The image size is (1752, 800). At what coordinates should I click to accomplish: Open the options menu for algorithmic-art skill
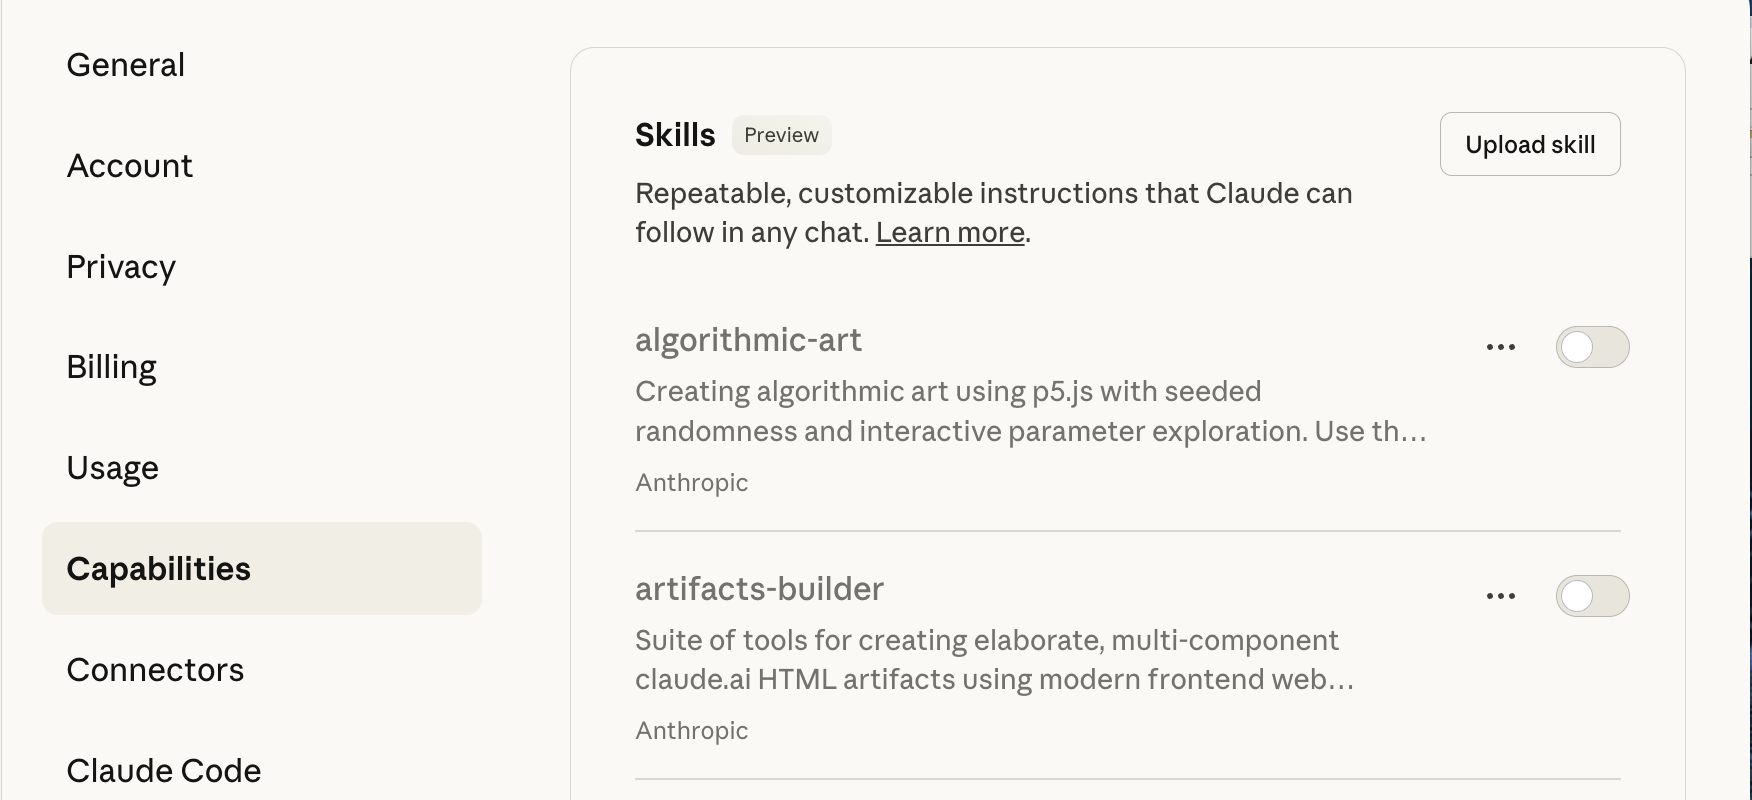pyautogui.click(x=1500, y=346)
